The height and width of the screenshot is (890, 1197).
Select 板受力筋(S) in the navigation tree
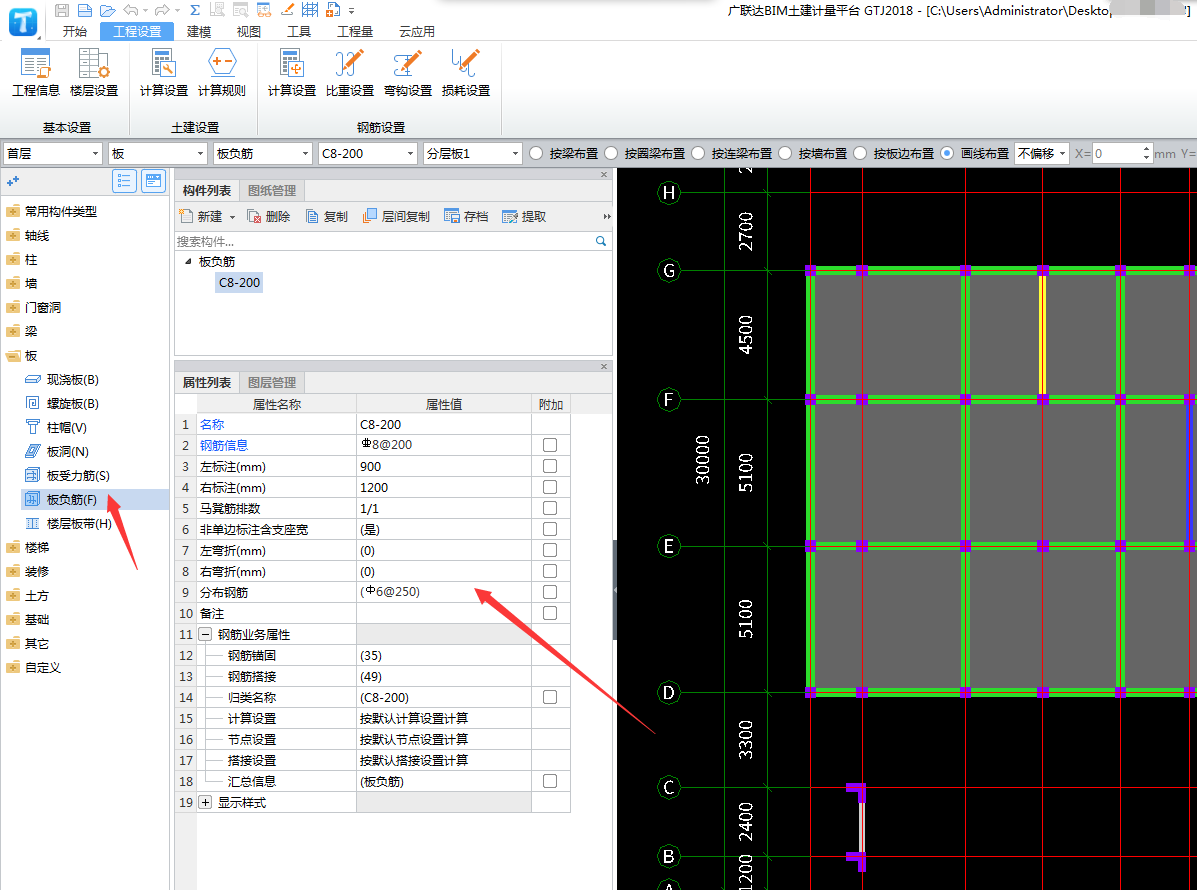pos(78,476)
